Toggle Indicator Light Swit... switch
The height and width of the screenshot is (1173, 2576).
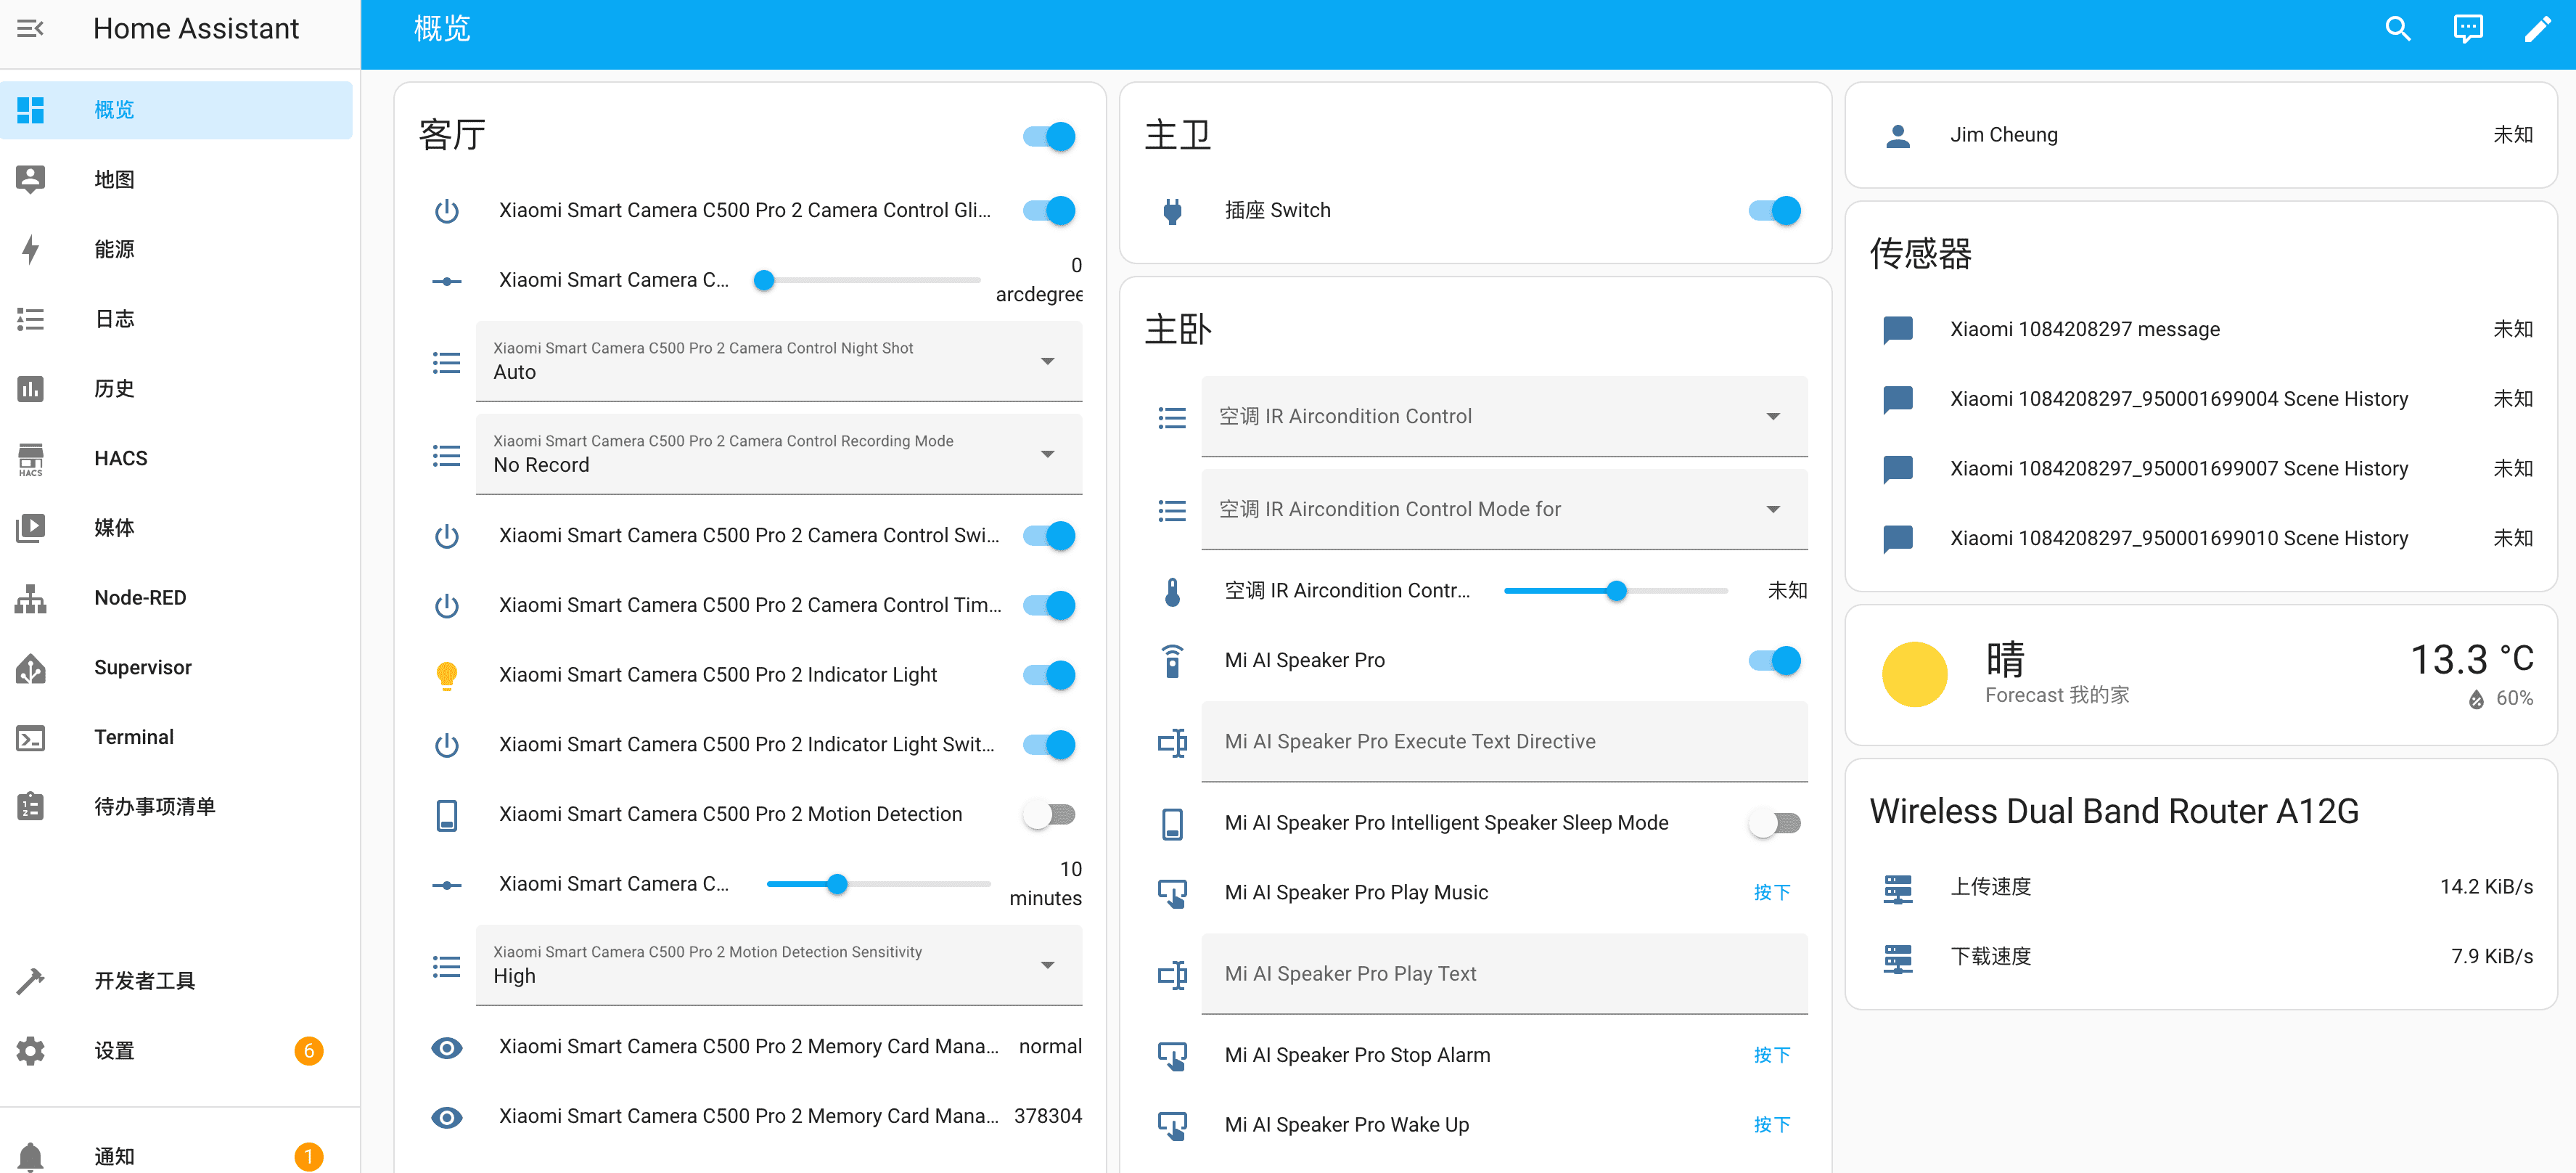click(1049, 745)
